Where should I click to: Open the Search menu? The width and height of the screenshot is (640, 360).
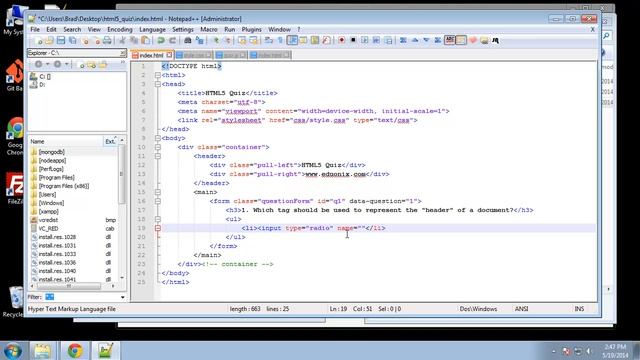pos(72,29)
